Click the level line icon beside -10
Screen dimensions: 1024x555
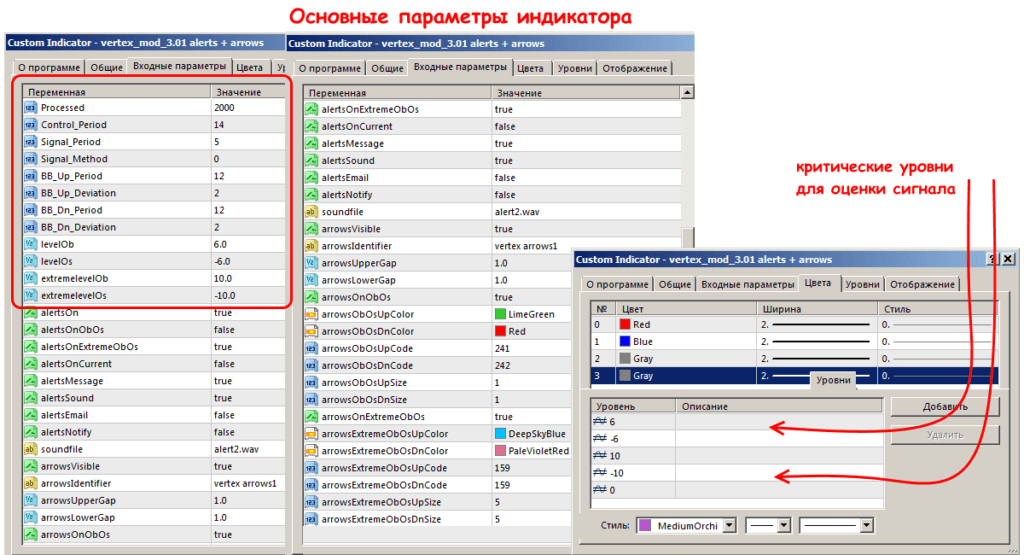[600, 472]
